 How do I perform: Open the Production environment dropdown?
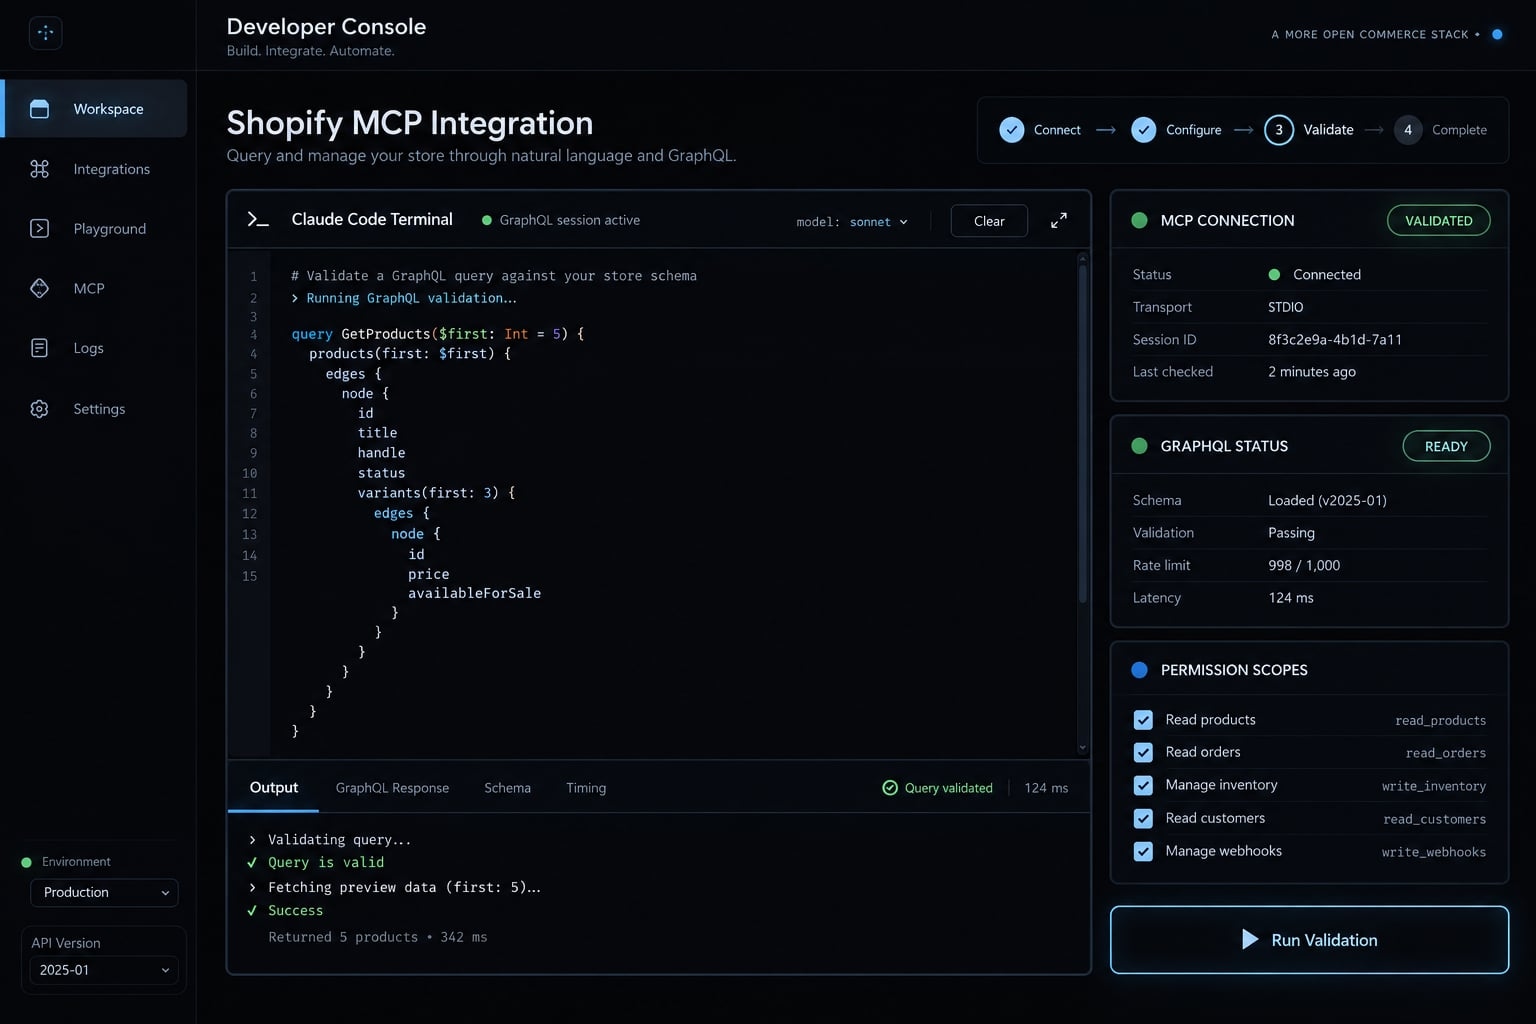104,892
